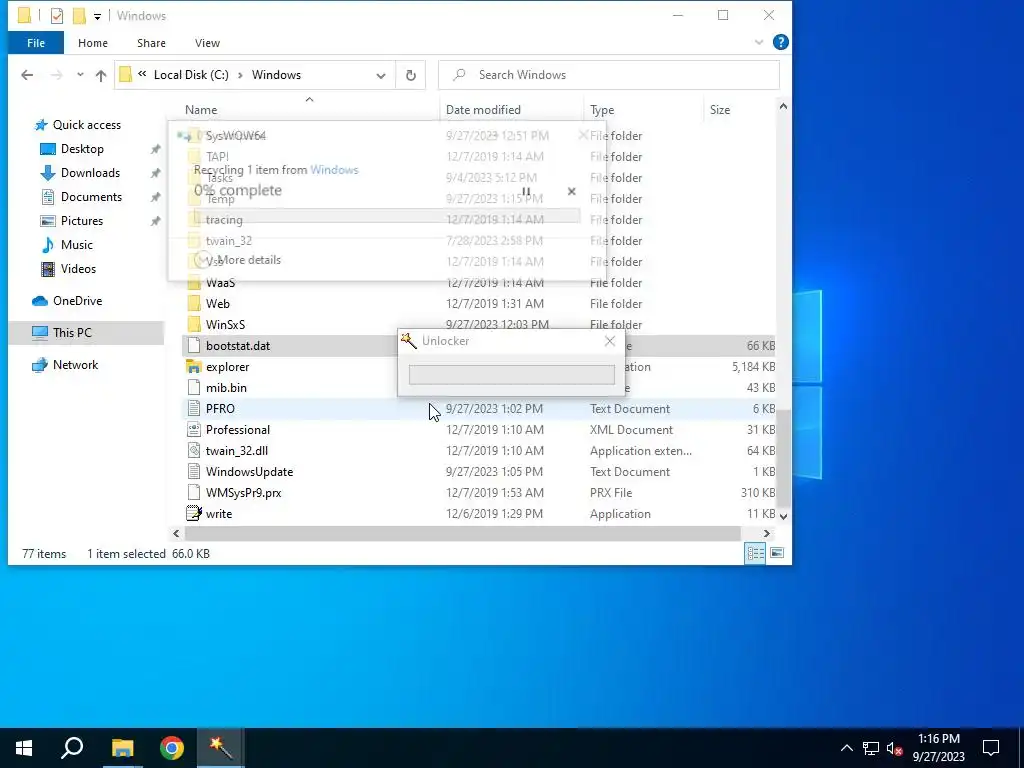Screen dimensions: 1024x768
Task: Open Pictures in the navigation pane
Action: (82, 221)
